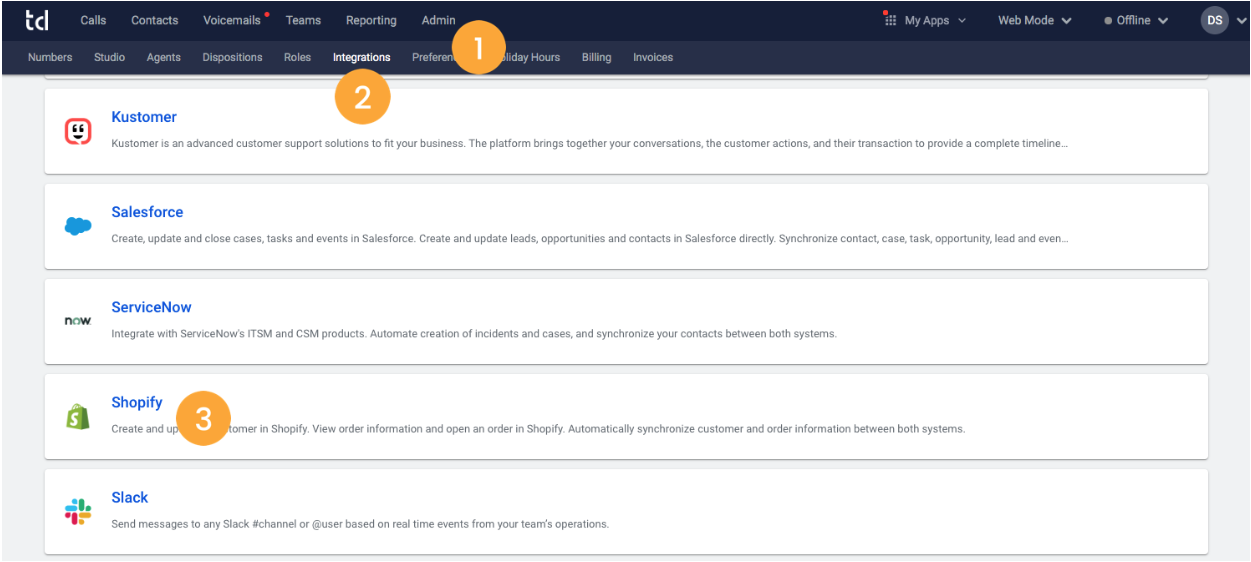Select the Admin menu item
This screenshot has width=1251, height=562.
coord(438,20)
